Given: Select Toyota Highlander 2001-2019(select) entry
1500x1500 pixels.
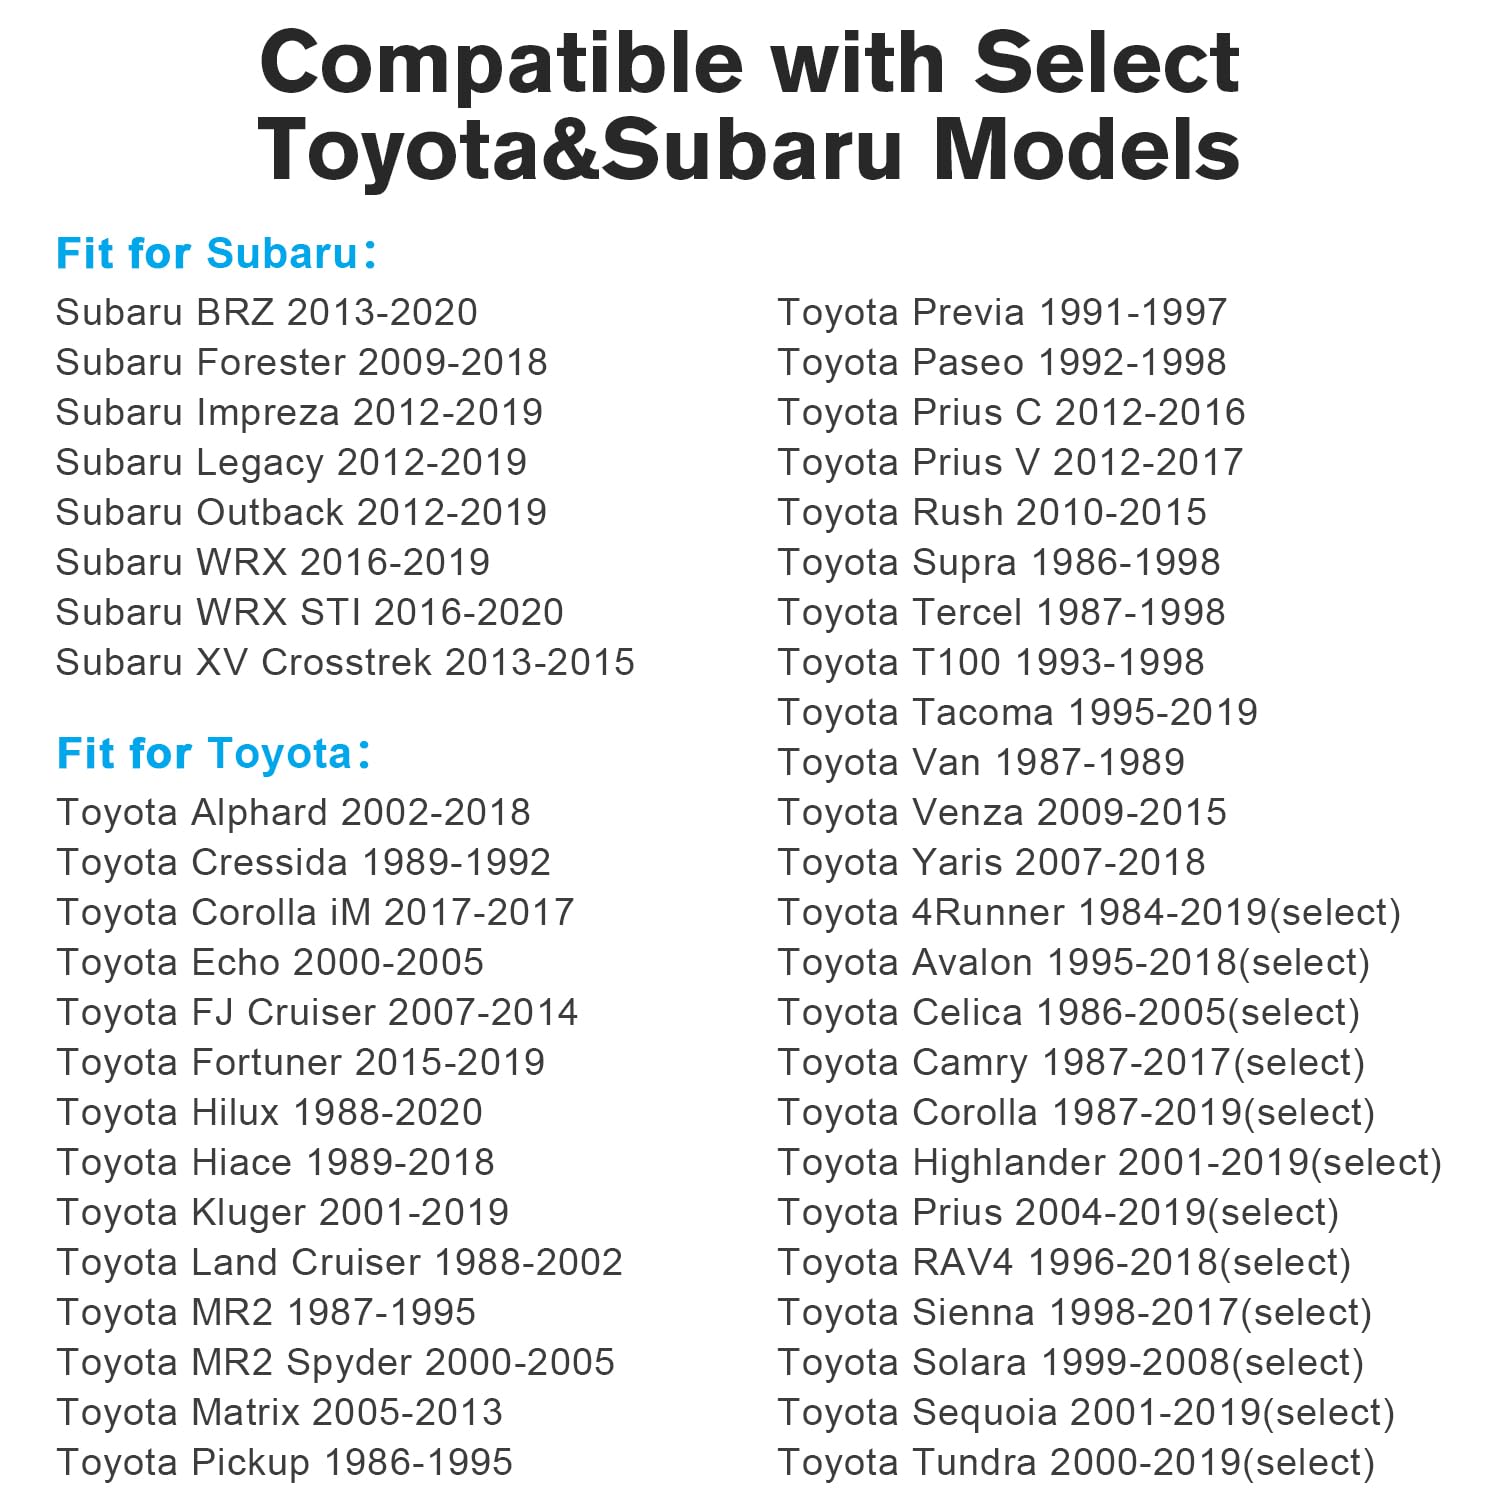Looking at the screenshot, I should (x=1110, y=1163).
